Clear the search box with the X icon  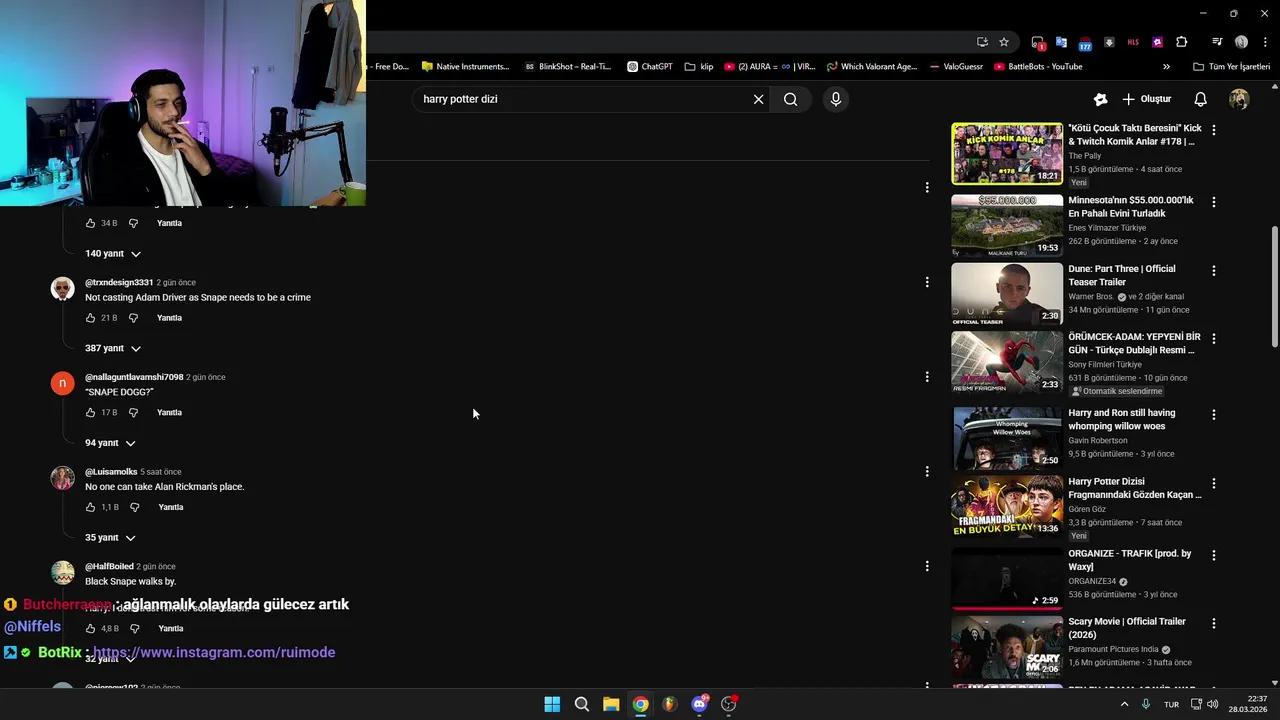coord(758,99)
